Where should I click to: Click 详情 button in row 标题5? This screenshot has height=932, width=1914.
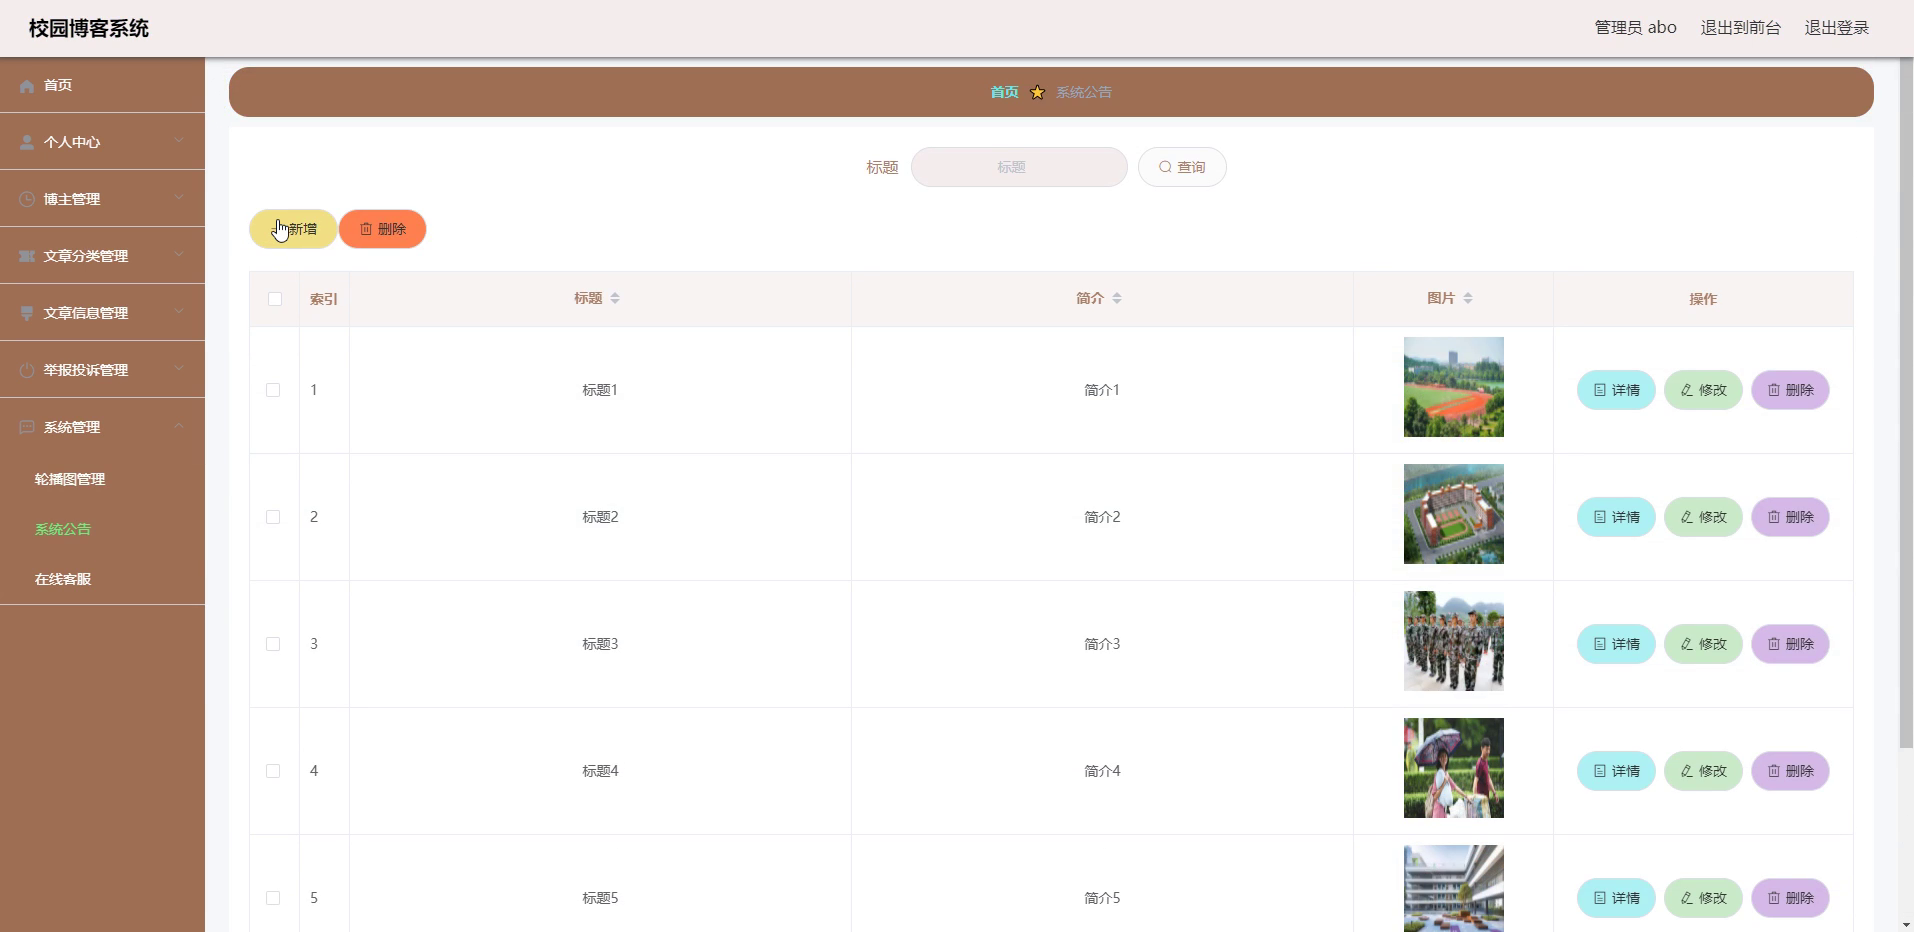click(1616, 898)
